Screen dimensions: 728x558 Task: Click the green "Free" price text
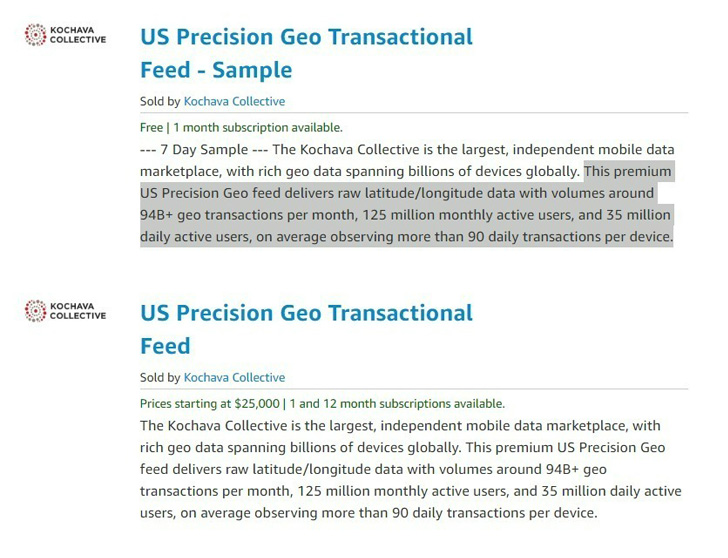pos(151,127)
